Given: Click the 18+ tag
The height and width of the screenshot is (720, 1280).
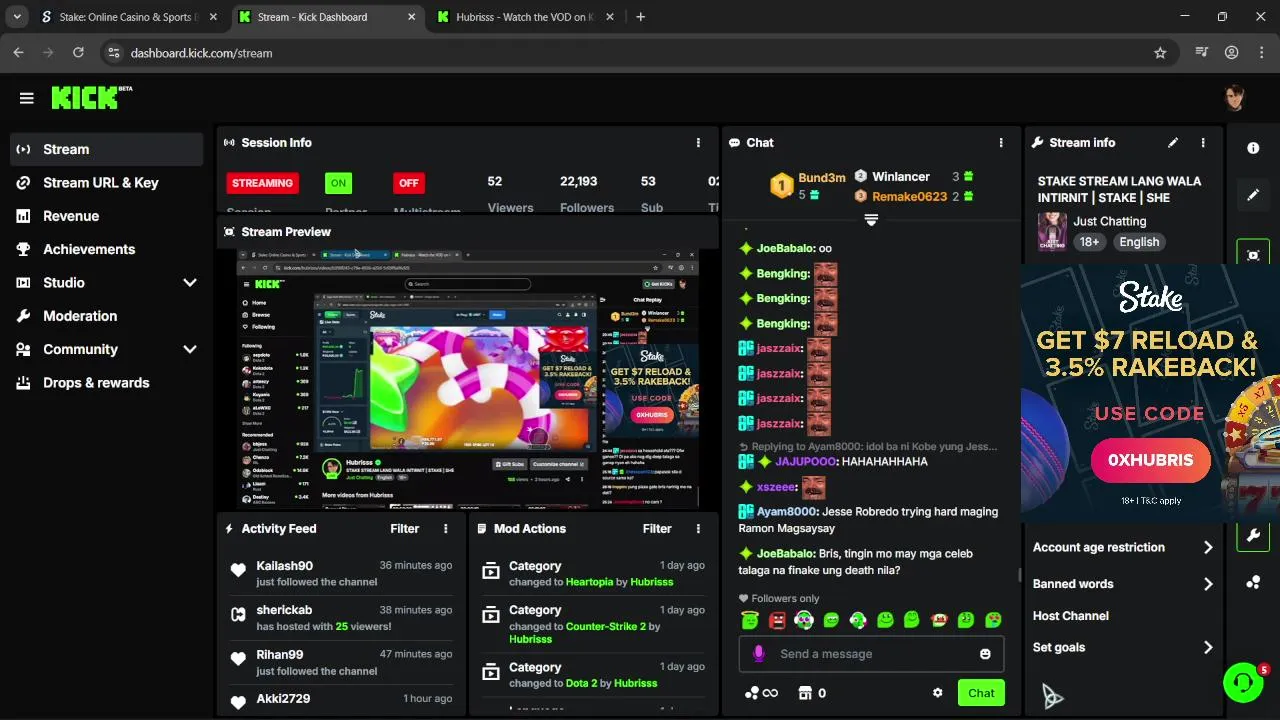Looking at the screenshot, I should (1089, 242).
